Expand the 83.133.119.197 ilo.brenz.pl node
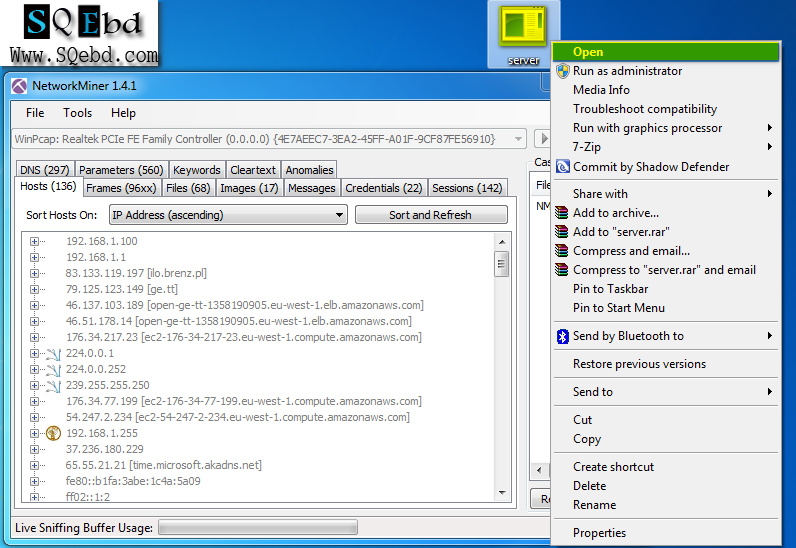796x548 pixels. (x=35, y=273)
